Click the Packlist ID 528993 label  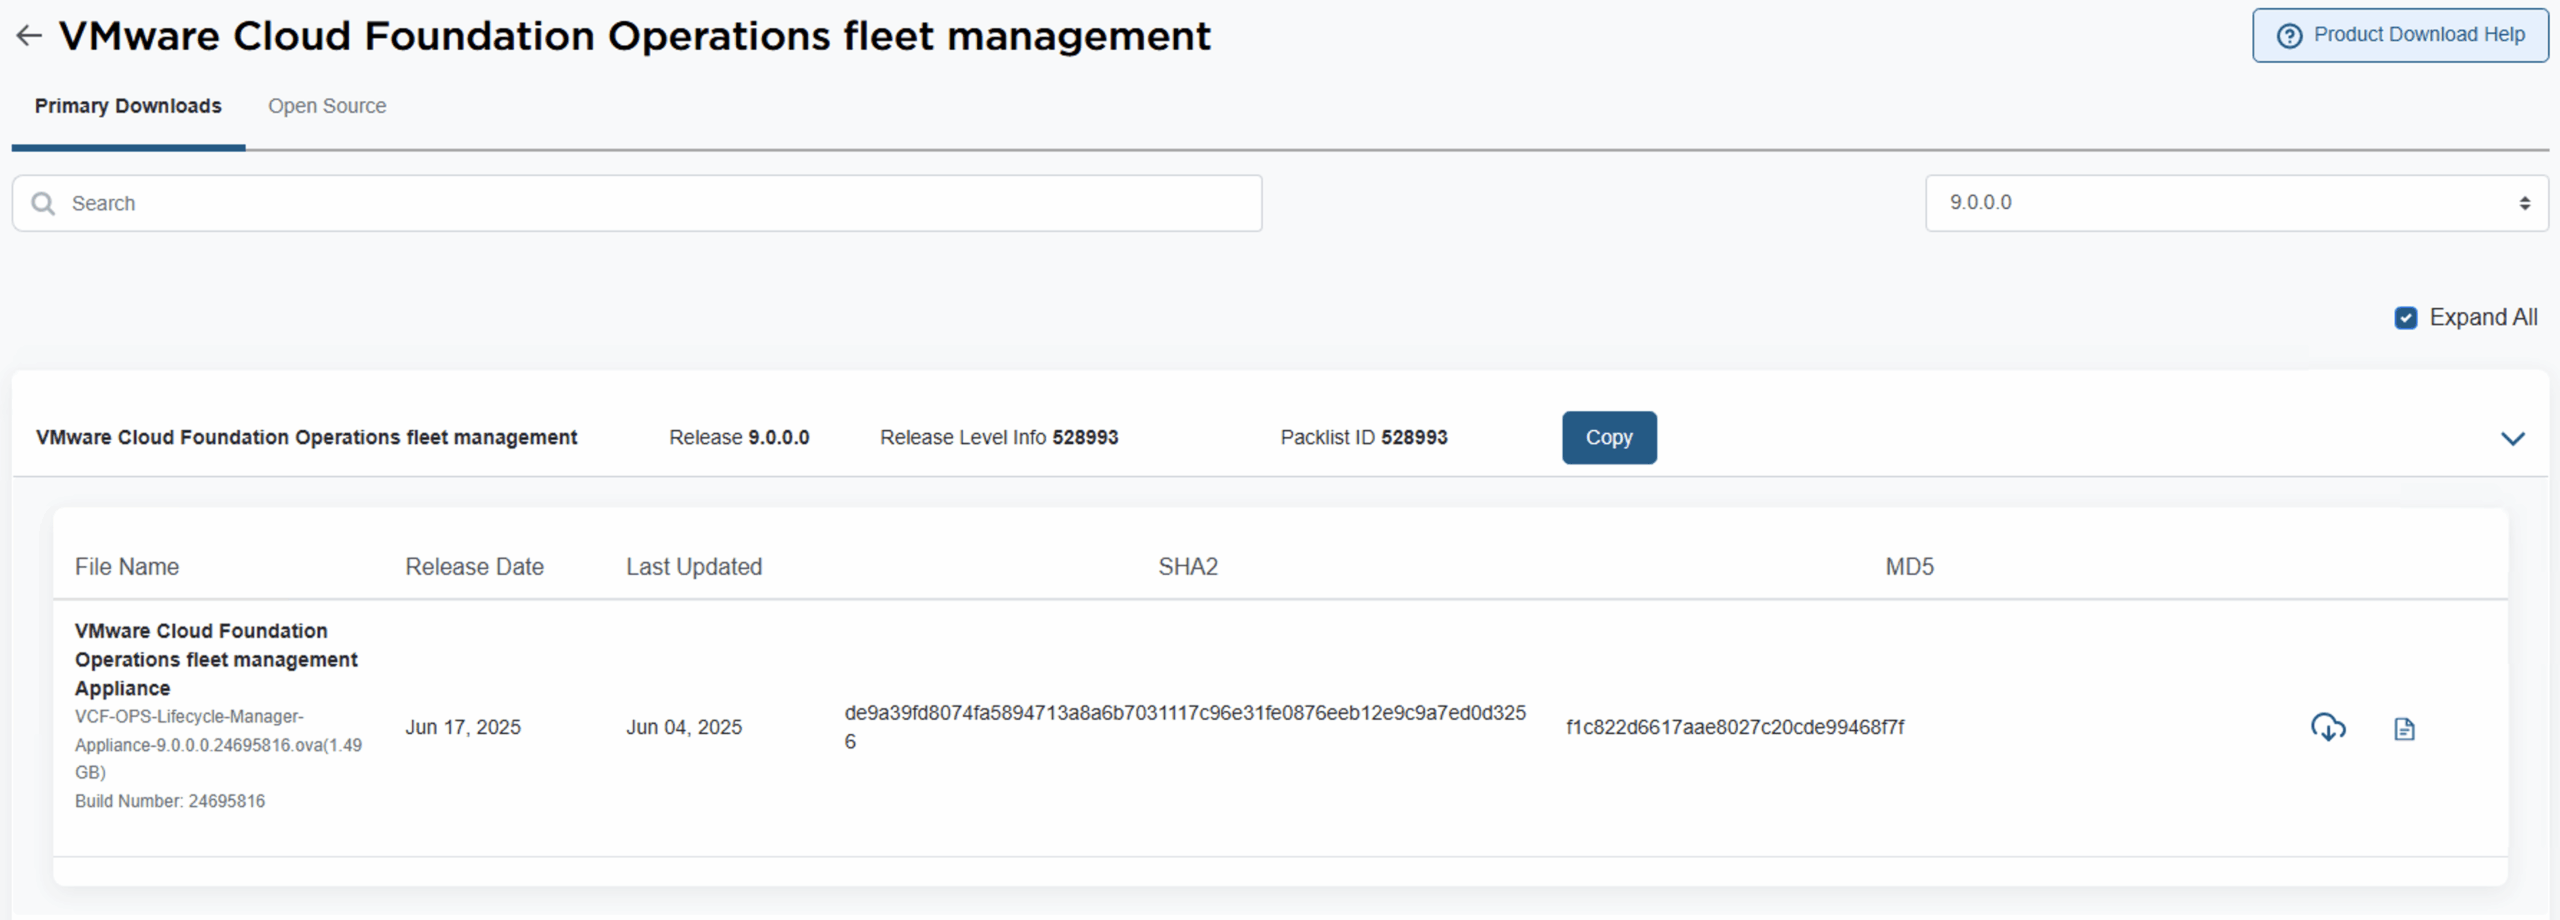tap(1363, 438)
